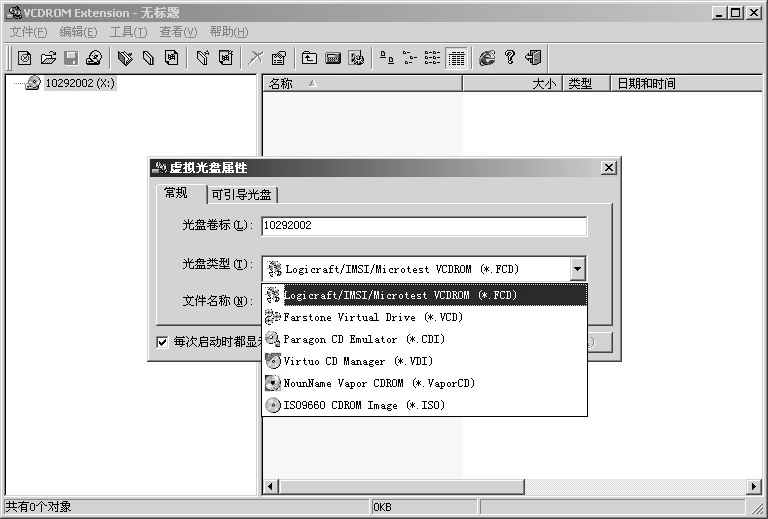The image size is (768, 519).
Task: Click the Save floppy disk icon
Action: (71, 58)
